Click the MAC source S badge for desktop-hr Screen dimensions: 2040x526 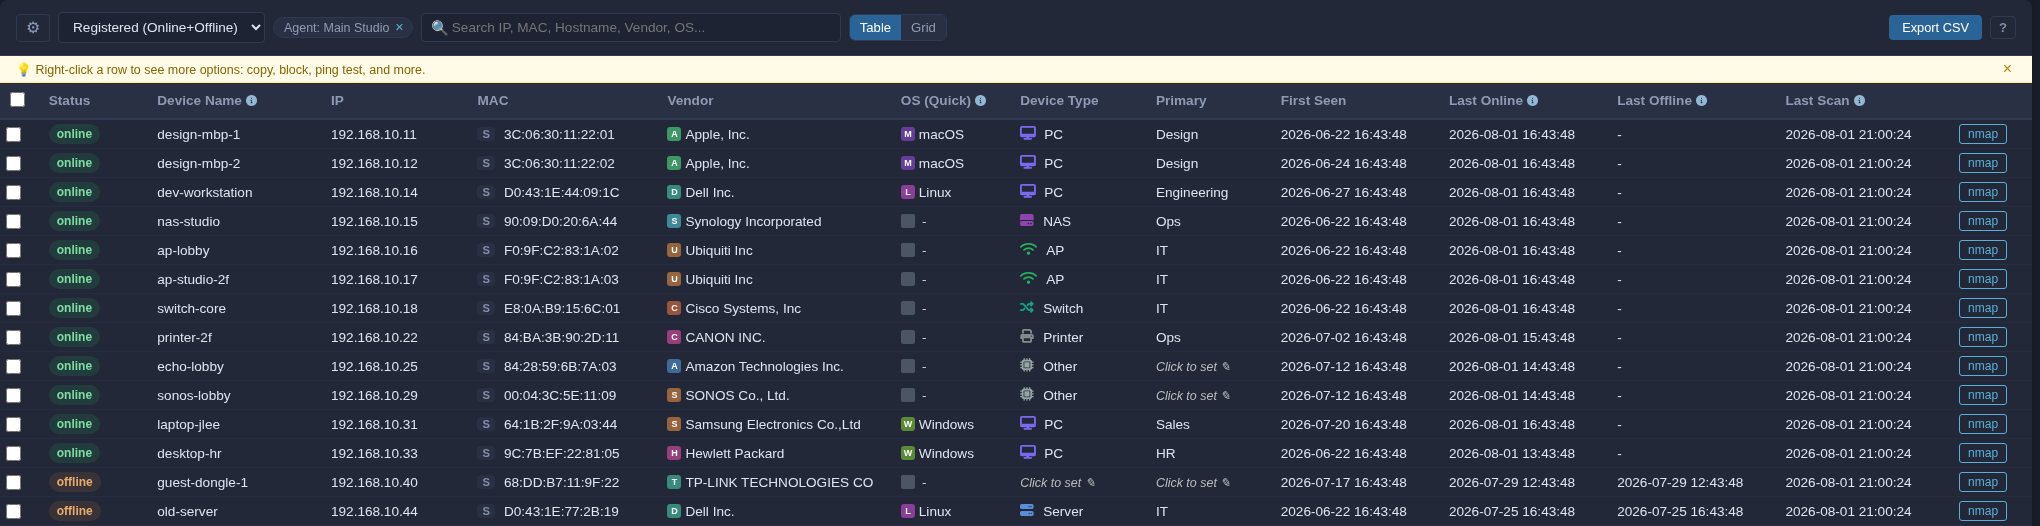(x=486, y=453)
